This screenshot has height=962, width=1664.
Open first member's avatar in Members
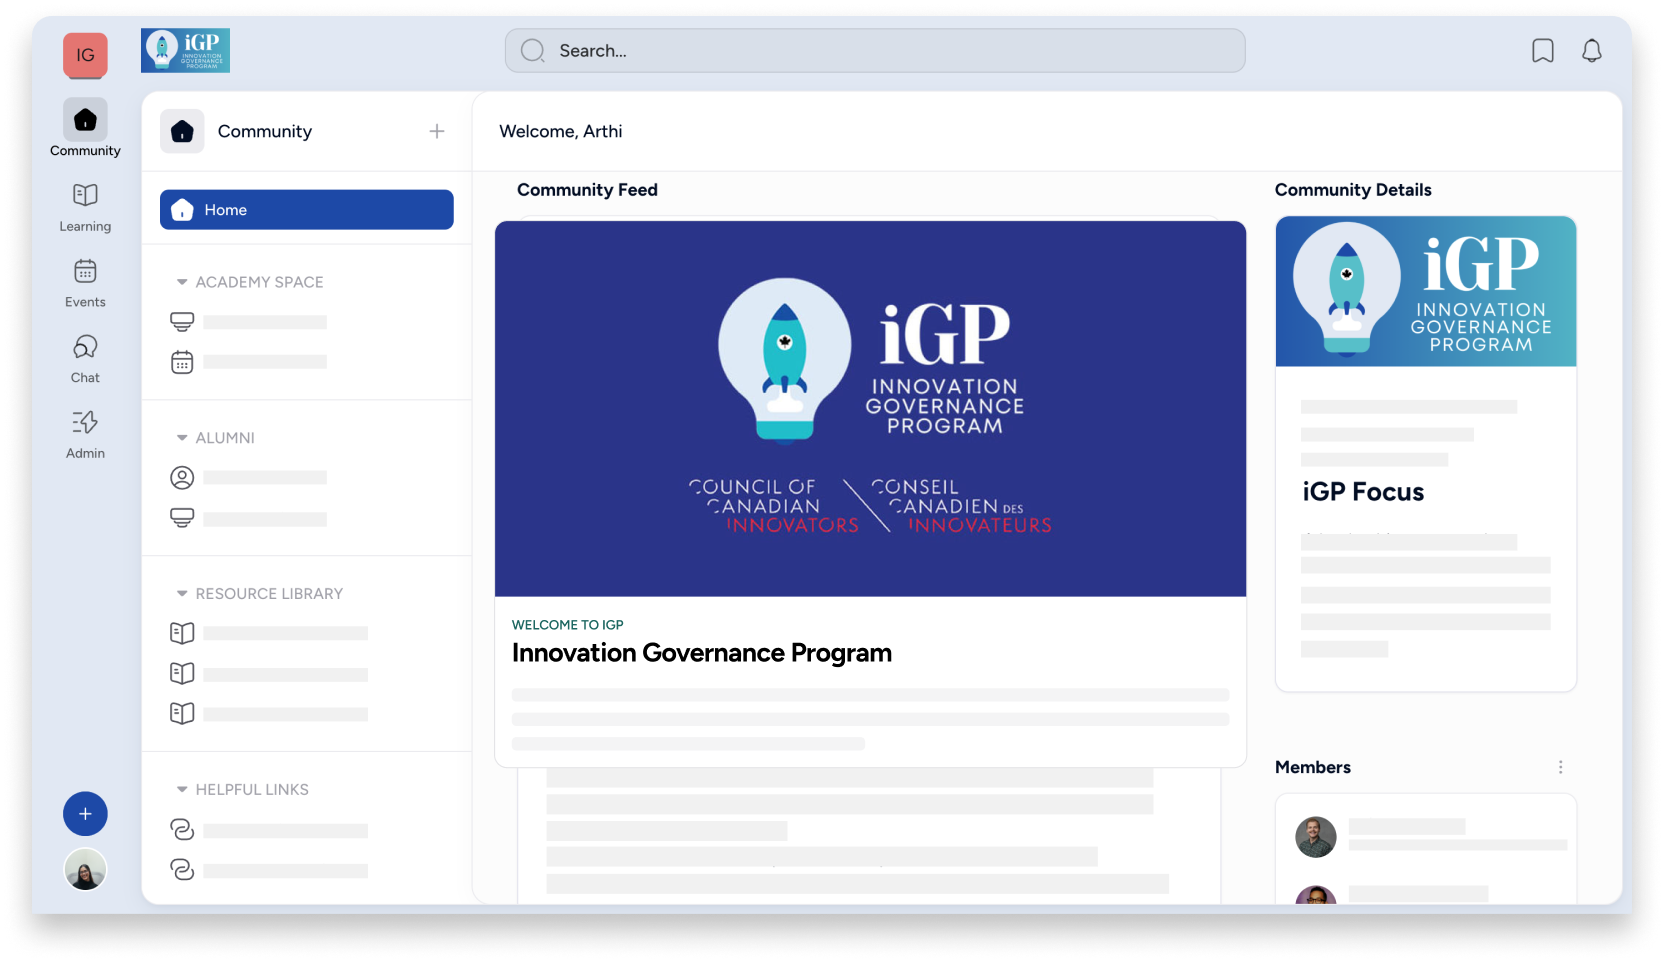click(1316, 837)
